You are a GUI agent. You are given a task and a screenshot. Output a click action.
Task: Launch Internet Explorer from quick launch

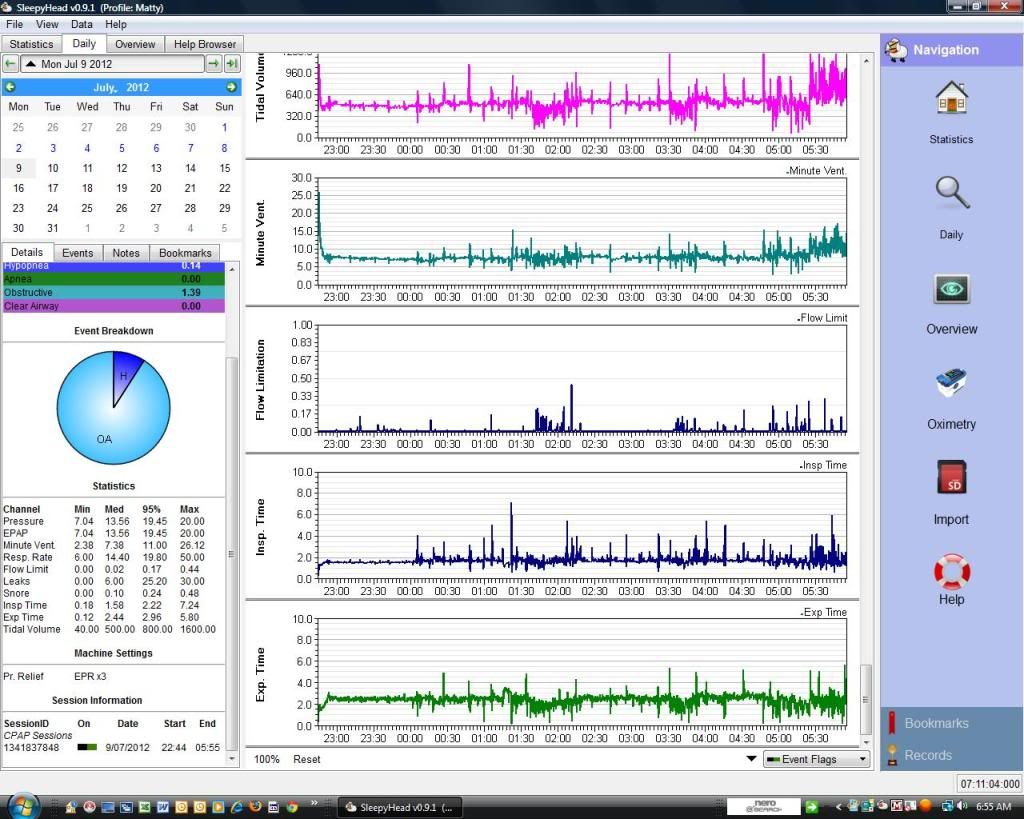[236, 807]
